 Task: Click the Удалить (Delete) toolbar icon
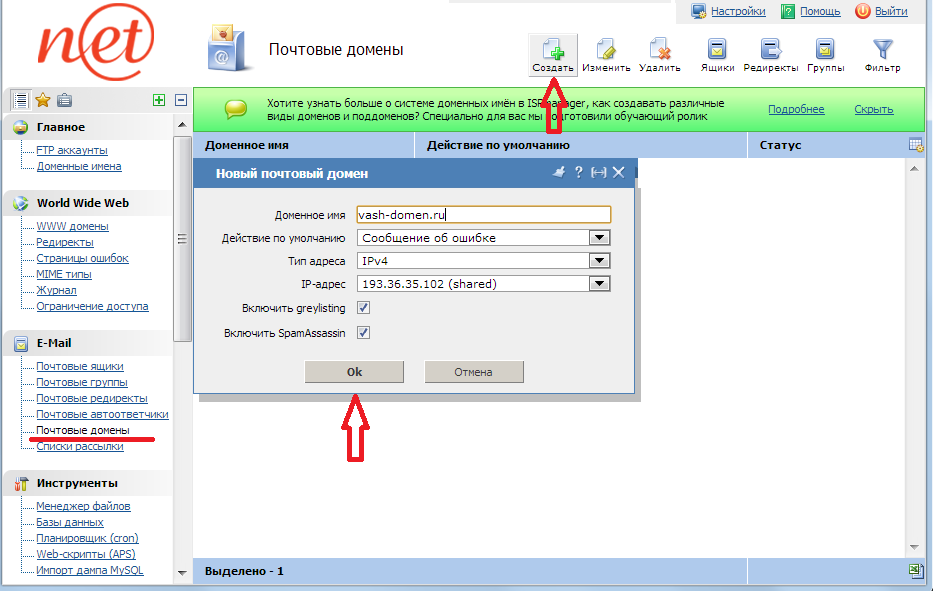659,50
